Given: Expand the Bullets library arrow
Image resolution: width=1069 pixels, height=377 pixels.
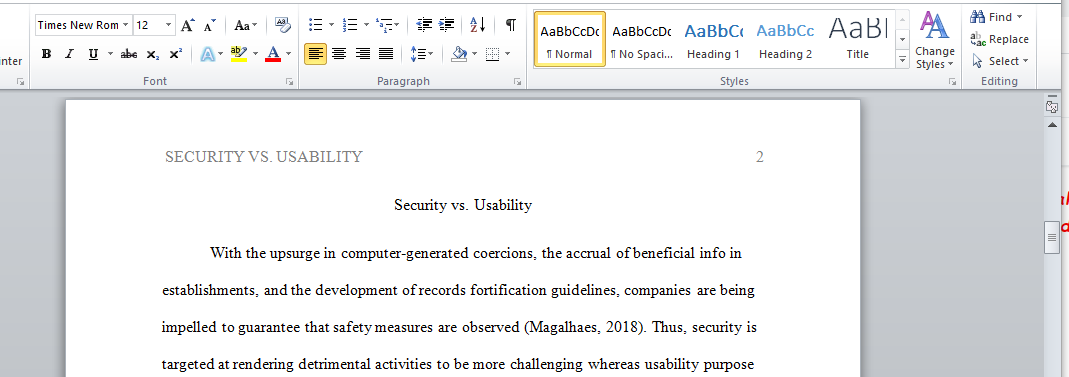Looking at the screenshot, I should pyautogui.click(x=331, y=25).
